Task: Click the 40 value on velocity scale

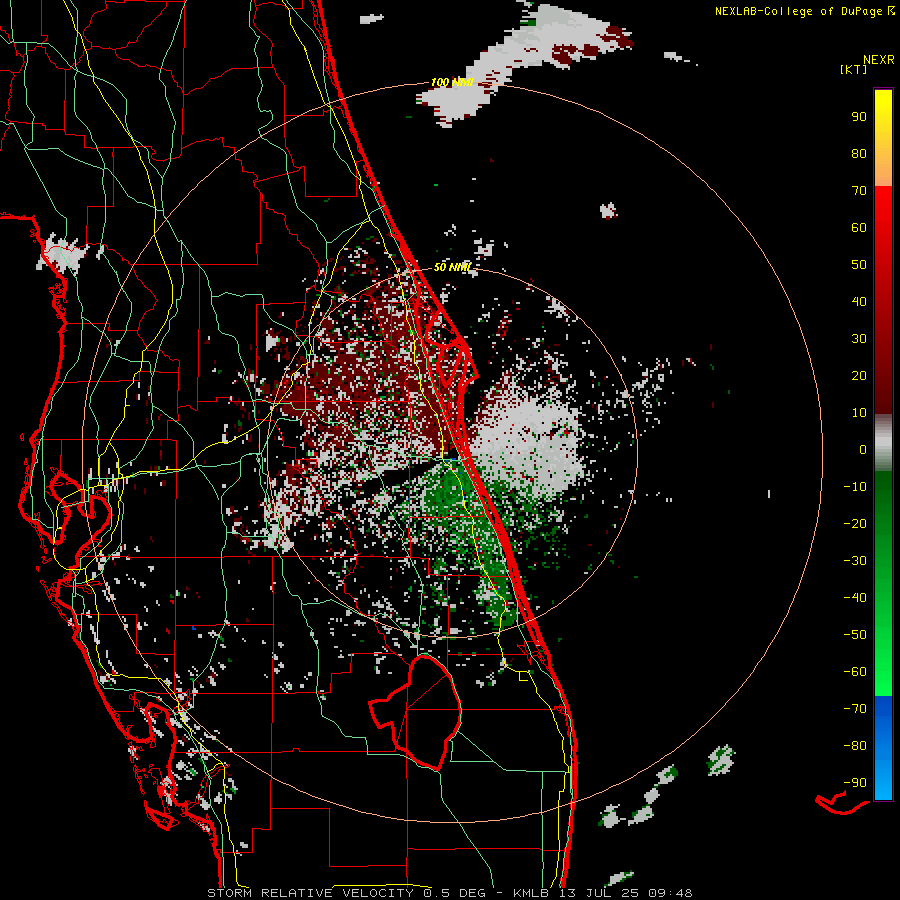Action: coord(859,302)
